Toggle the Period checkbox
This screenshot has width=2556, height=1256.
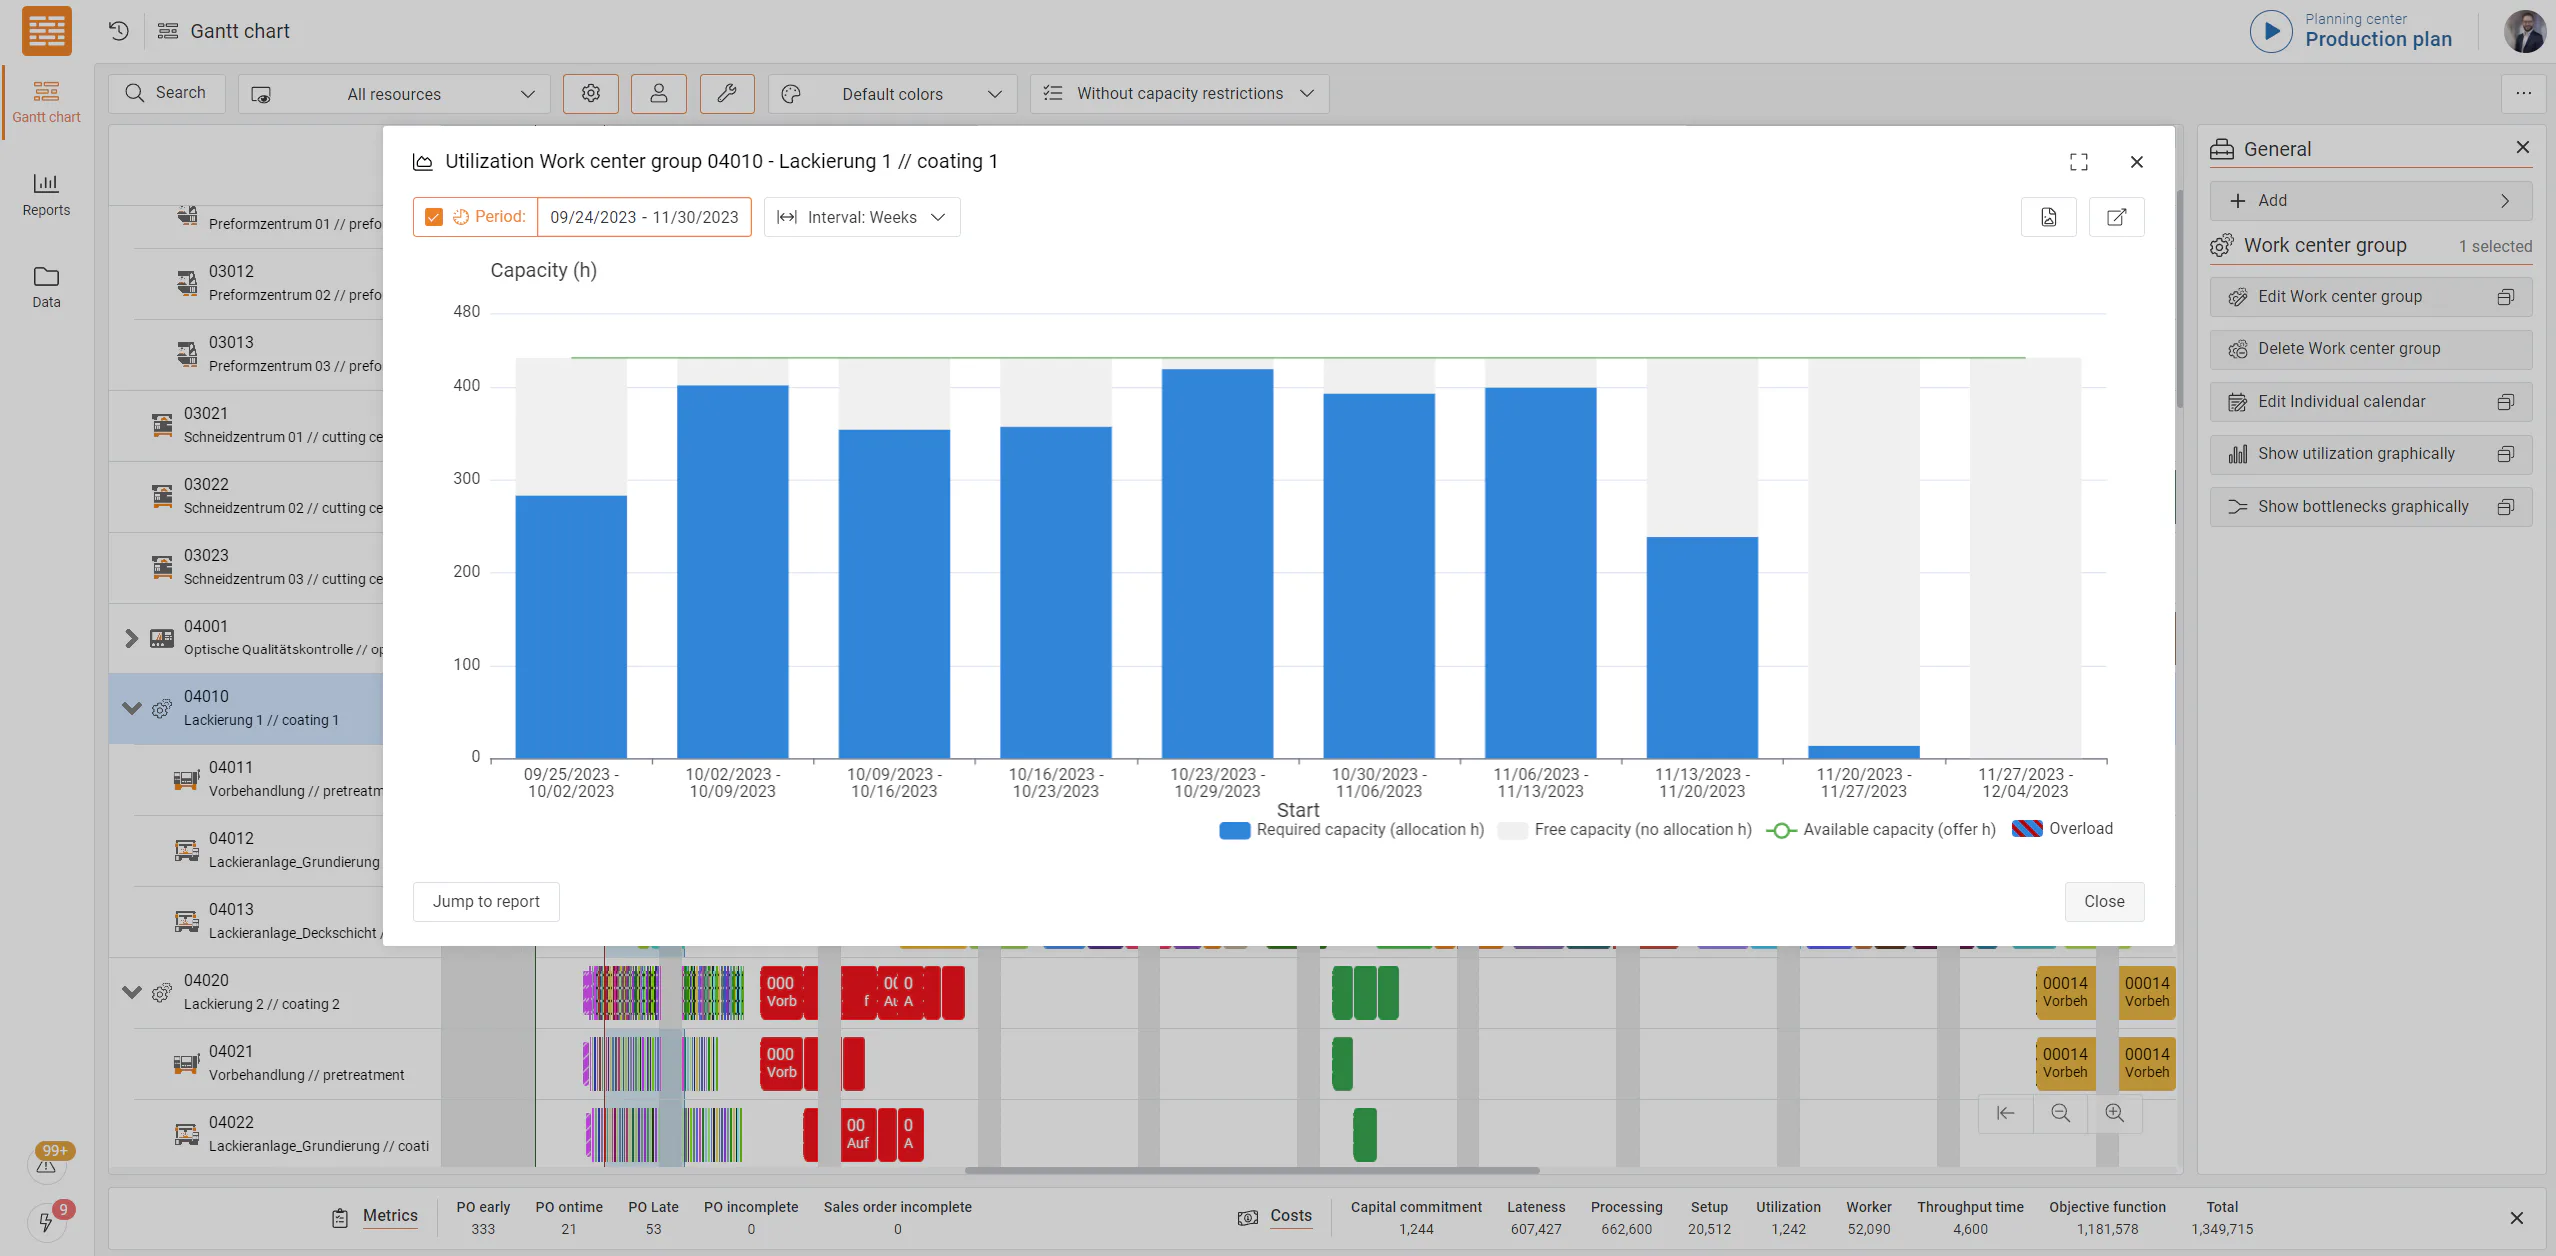click(x=434, y=217)
